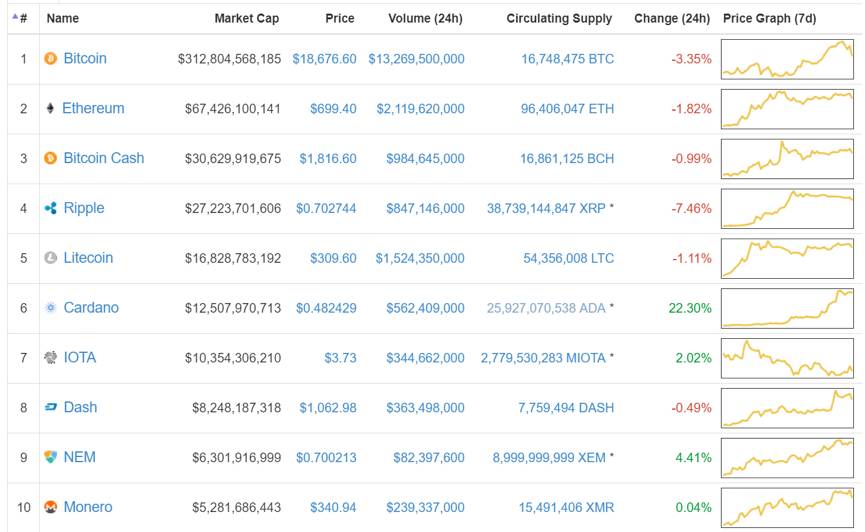The height and width of the screenshot is (532, 865).
Task: Open Bitcoin's $18,676.60 price link
Action: pyautogui.click(x=324, y=59)
